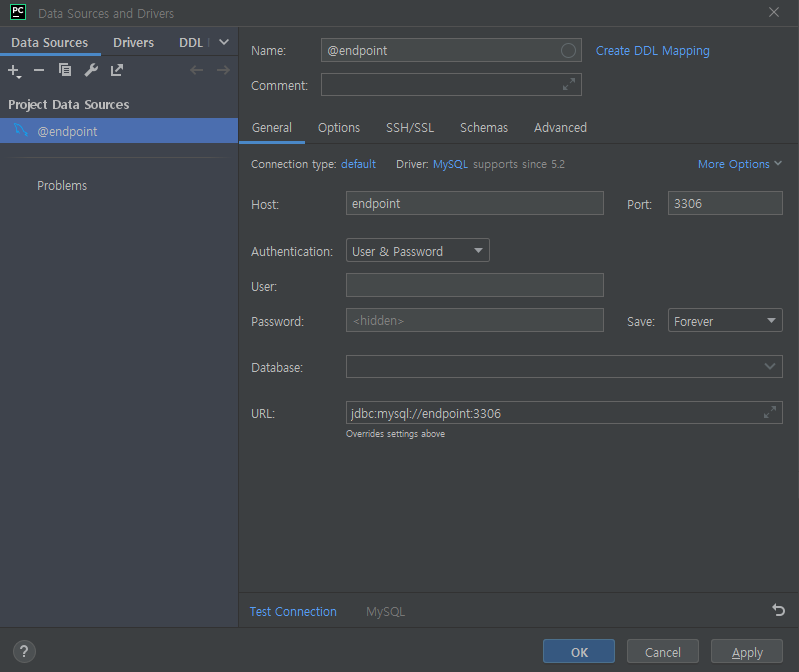Open the Advanced tab

(560, 127)
